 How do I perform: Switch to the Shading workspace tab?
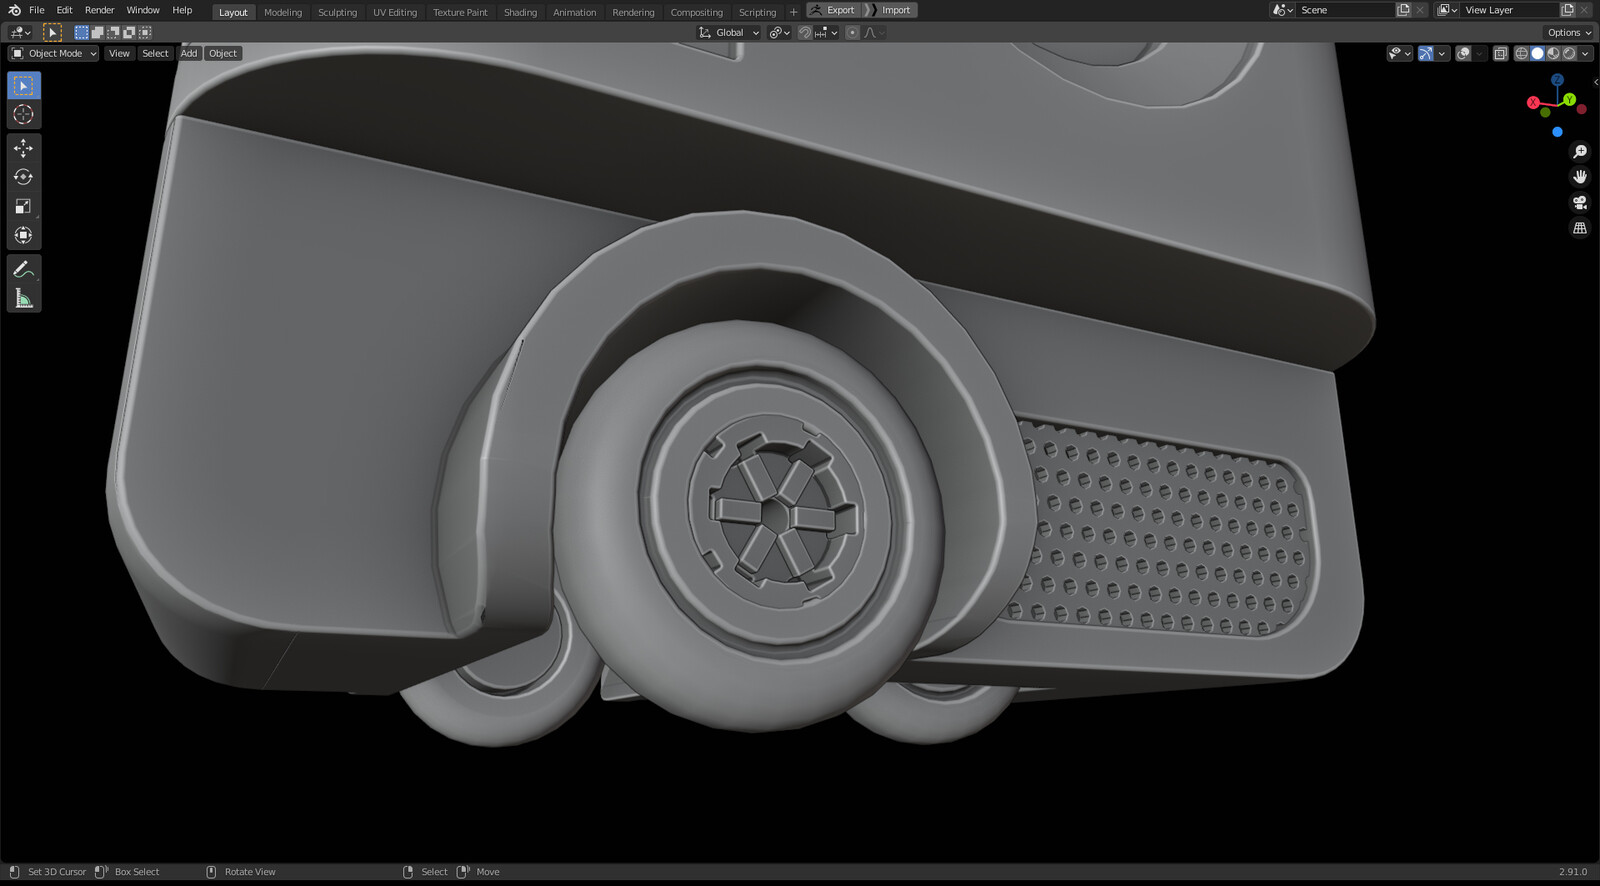pyautogui.click(x=520, y=12)
